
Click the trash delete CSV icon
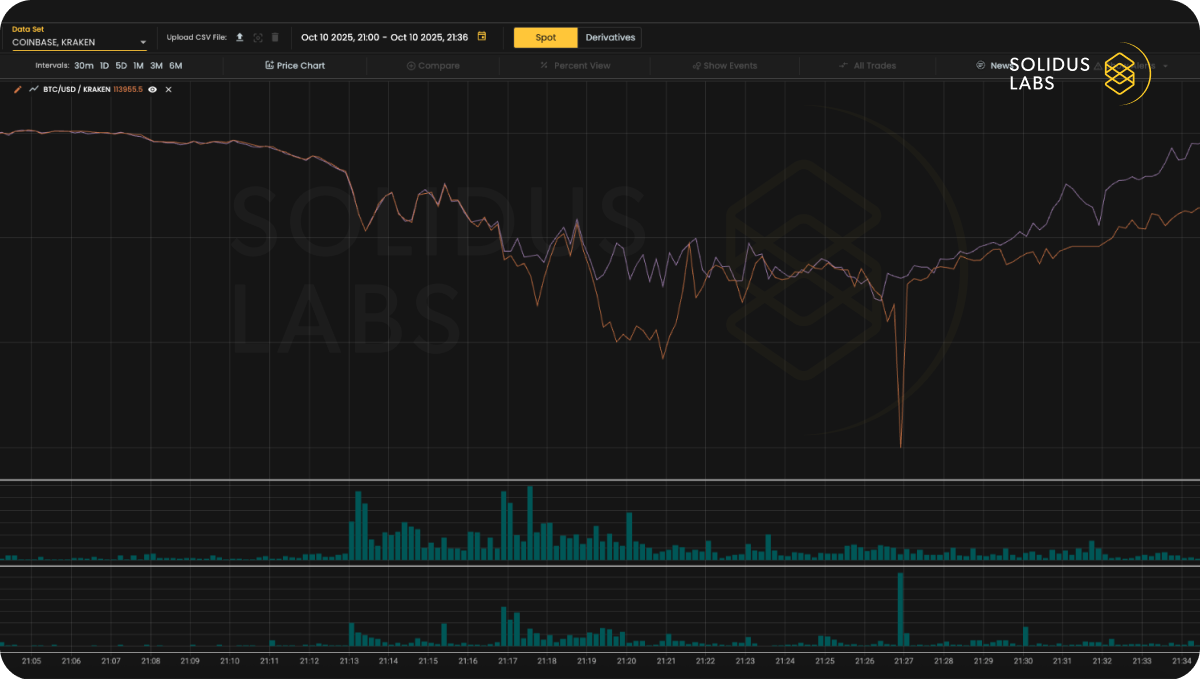pos(275,37)
